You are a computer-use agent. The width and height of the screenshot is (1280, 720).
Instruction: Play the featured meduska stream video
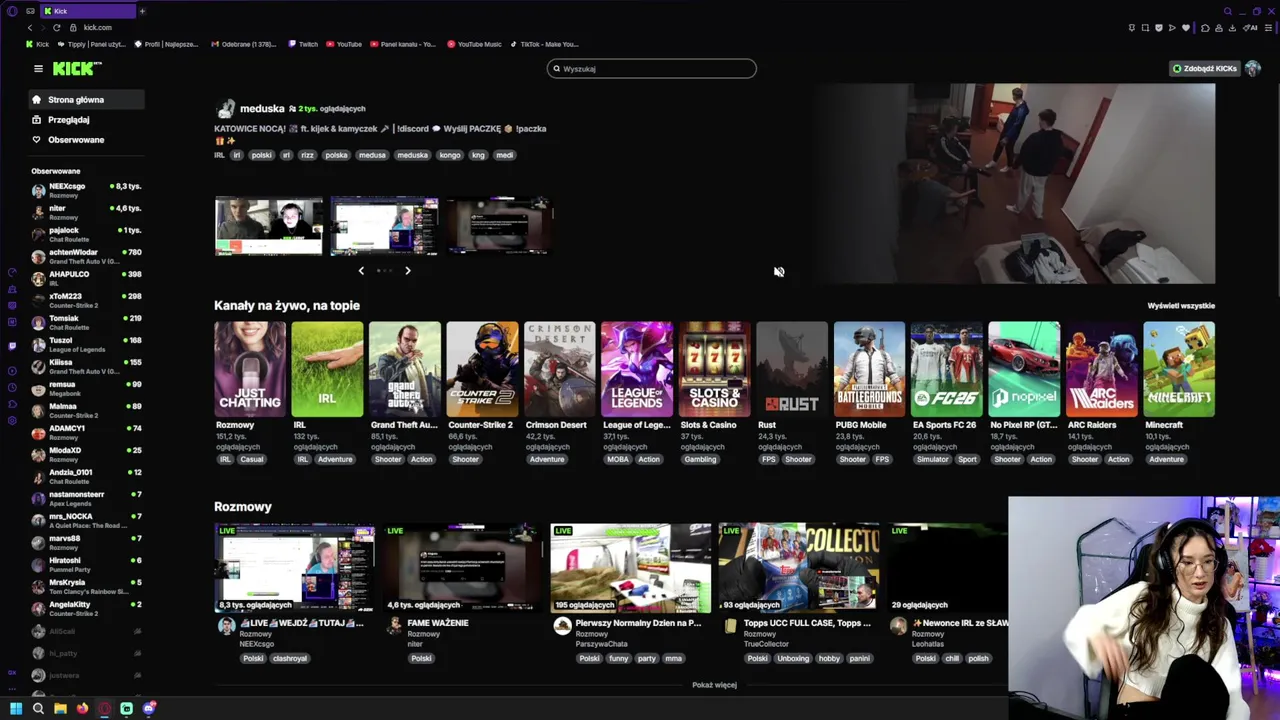pyautogui.click(x=1014, y=184)
